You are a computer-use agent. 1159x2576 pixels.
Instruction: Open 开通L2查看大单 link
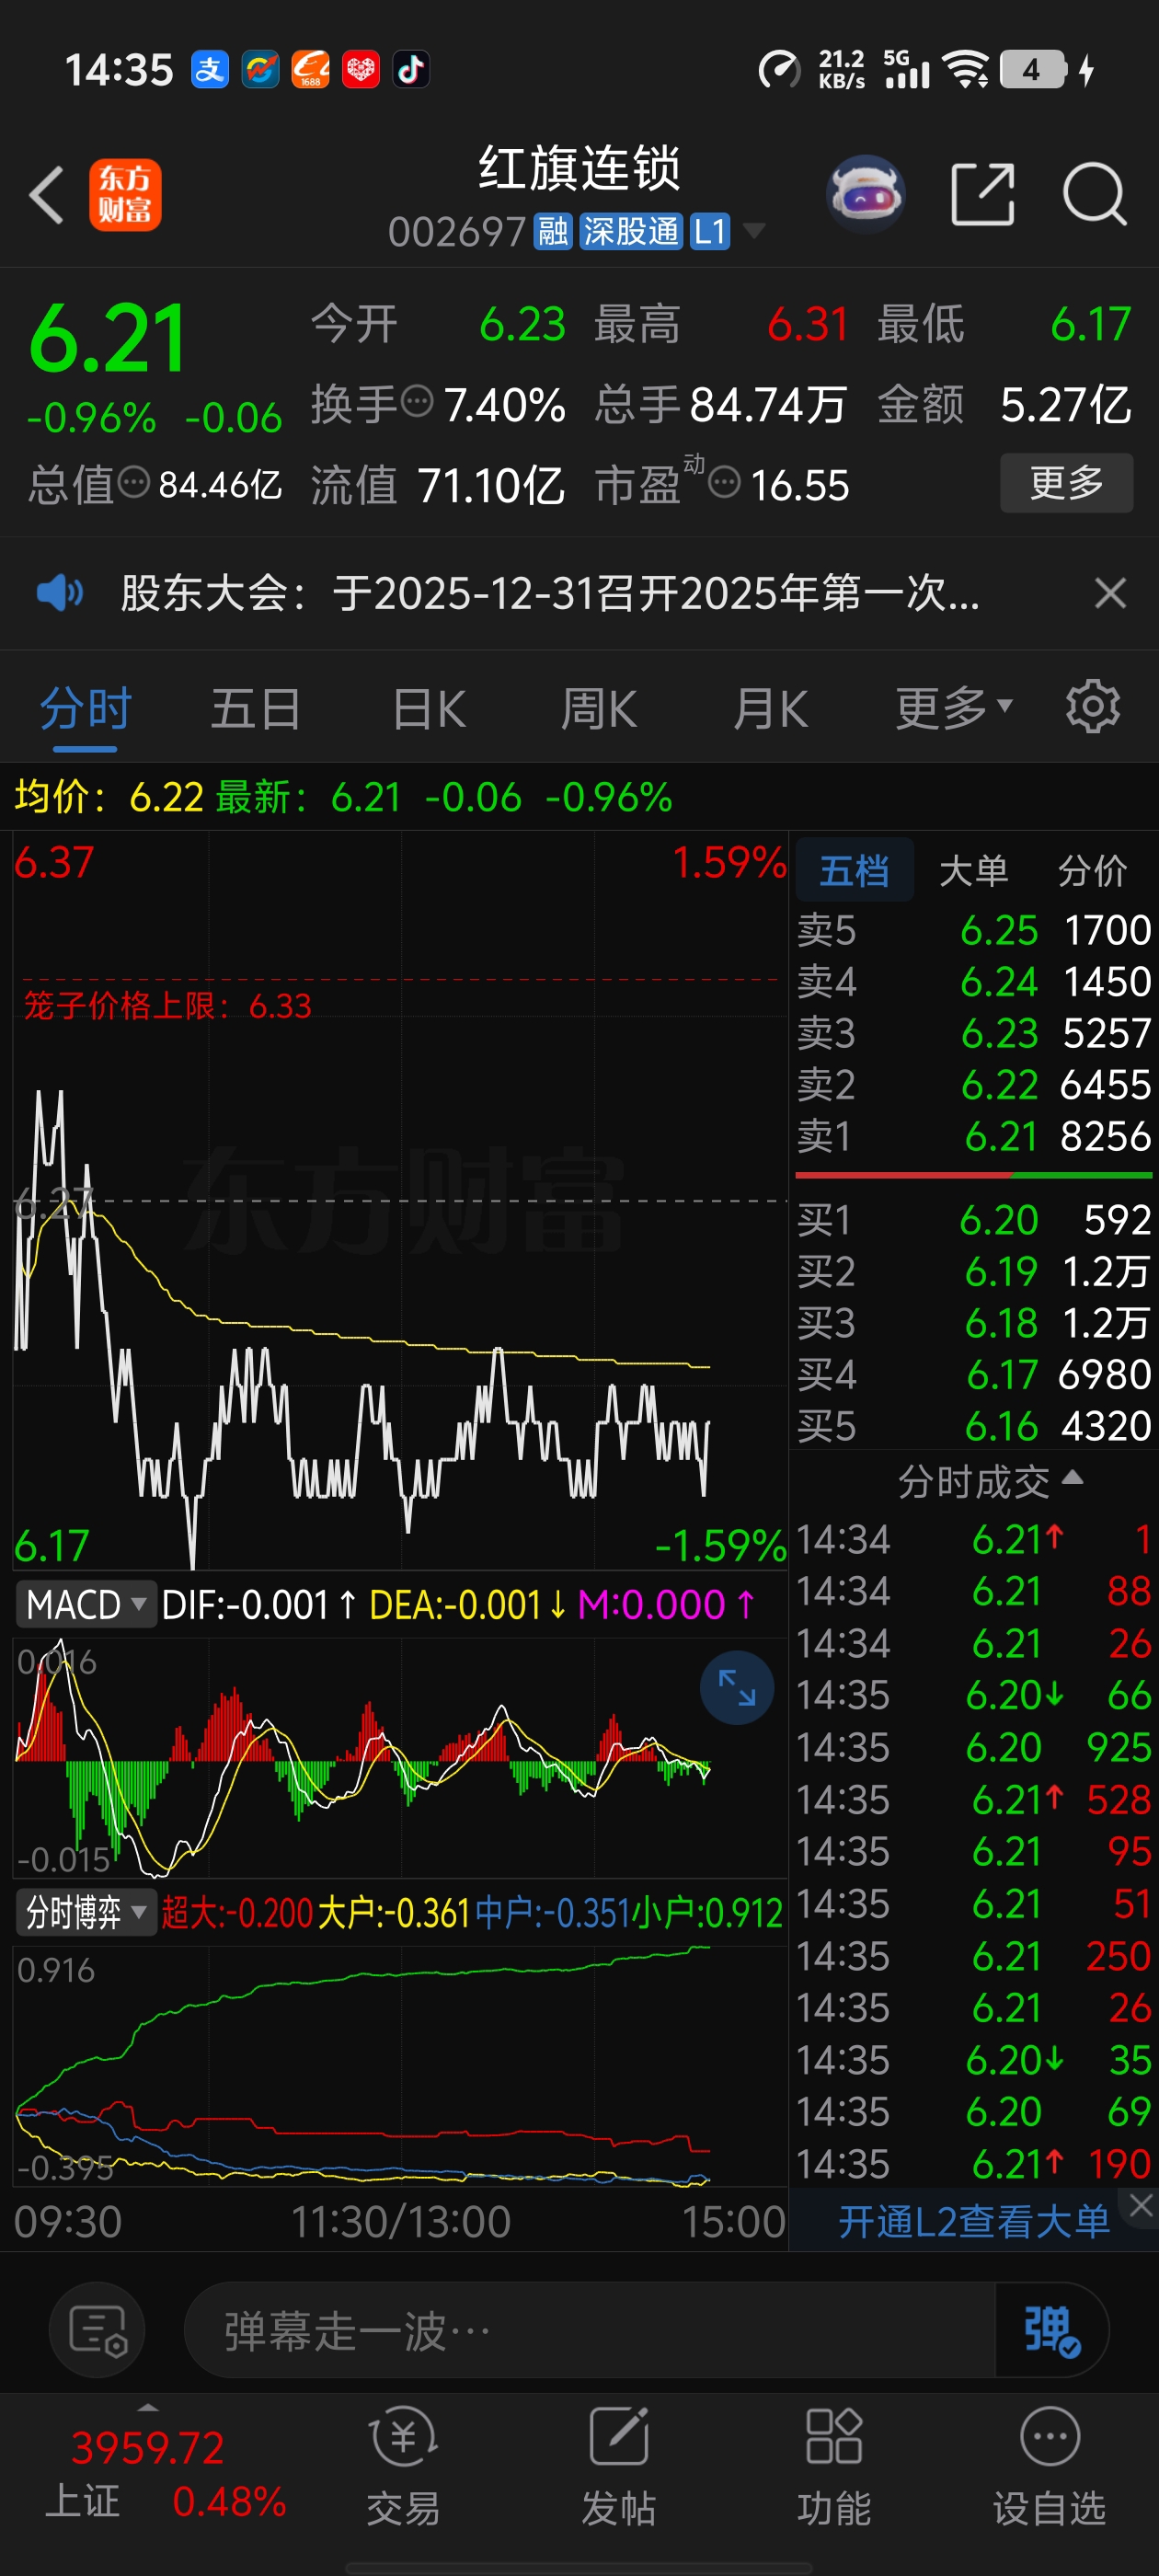click(973, 2221)
